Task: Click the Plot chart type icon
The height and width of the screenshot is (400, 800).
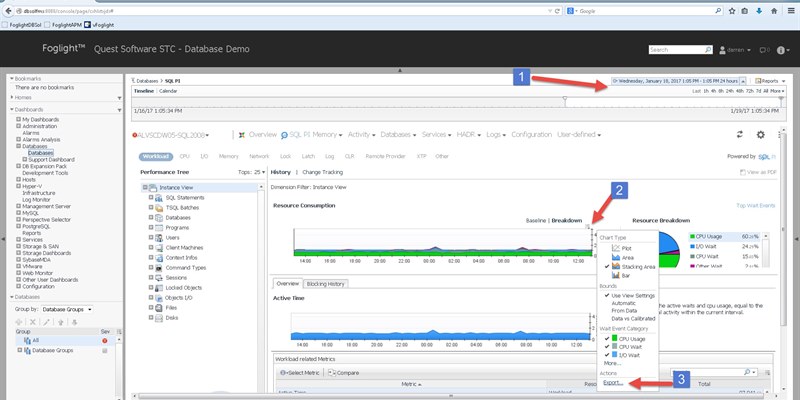Action: (616, 248)
